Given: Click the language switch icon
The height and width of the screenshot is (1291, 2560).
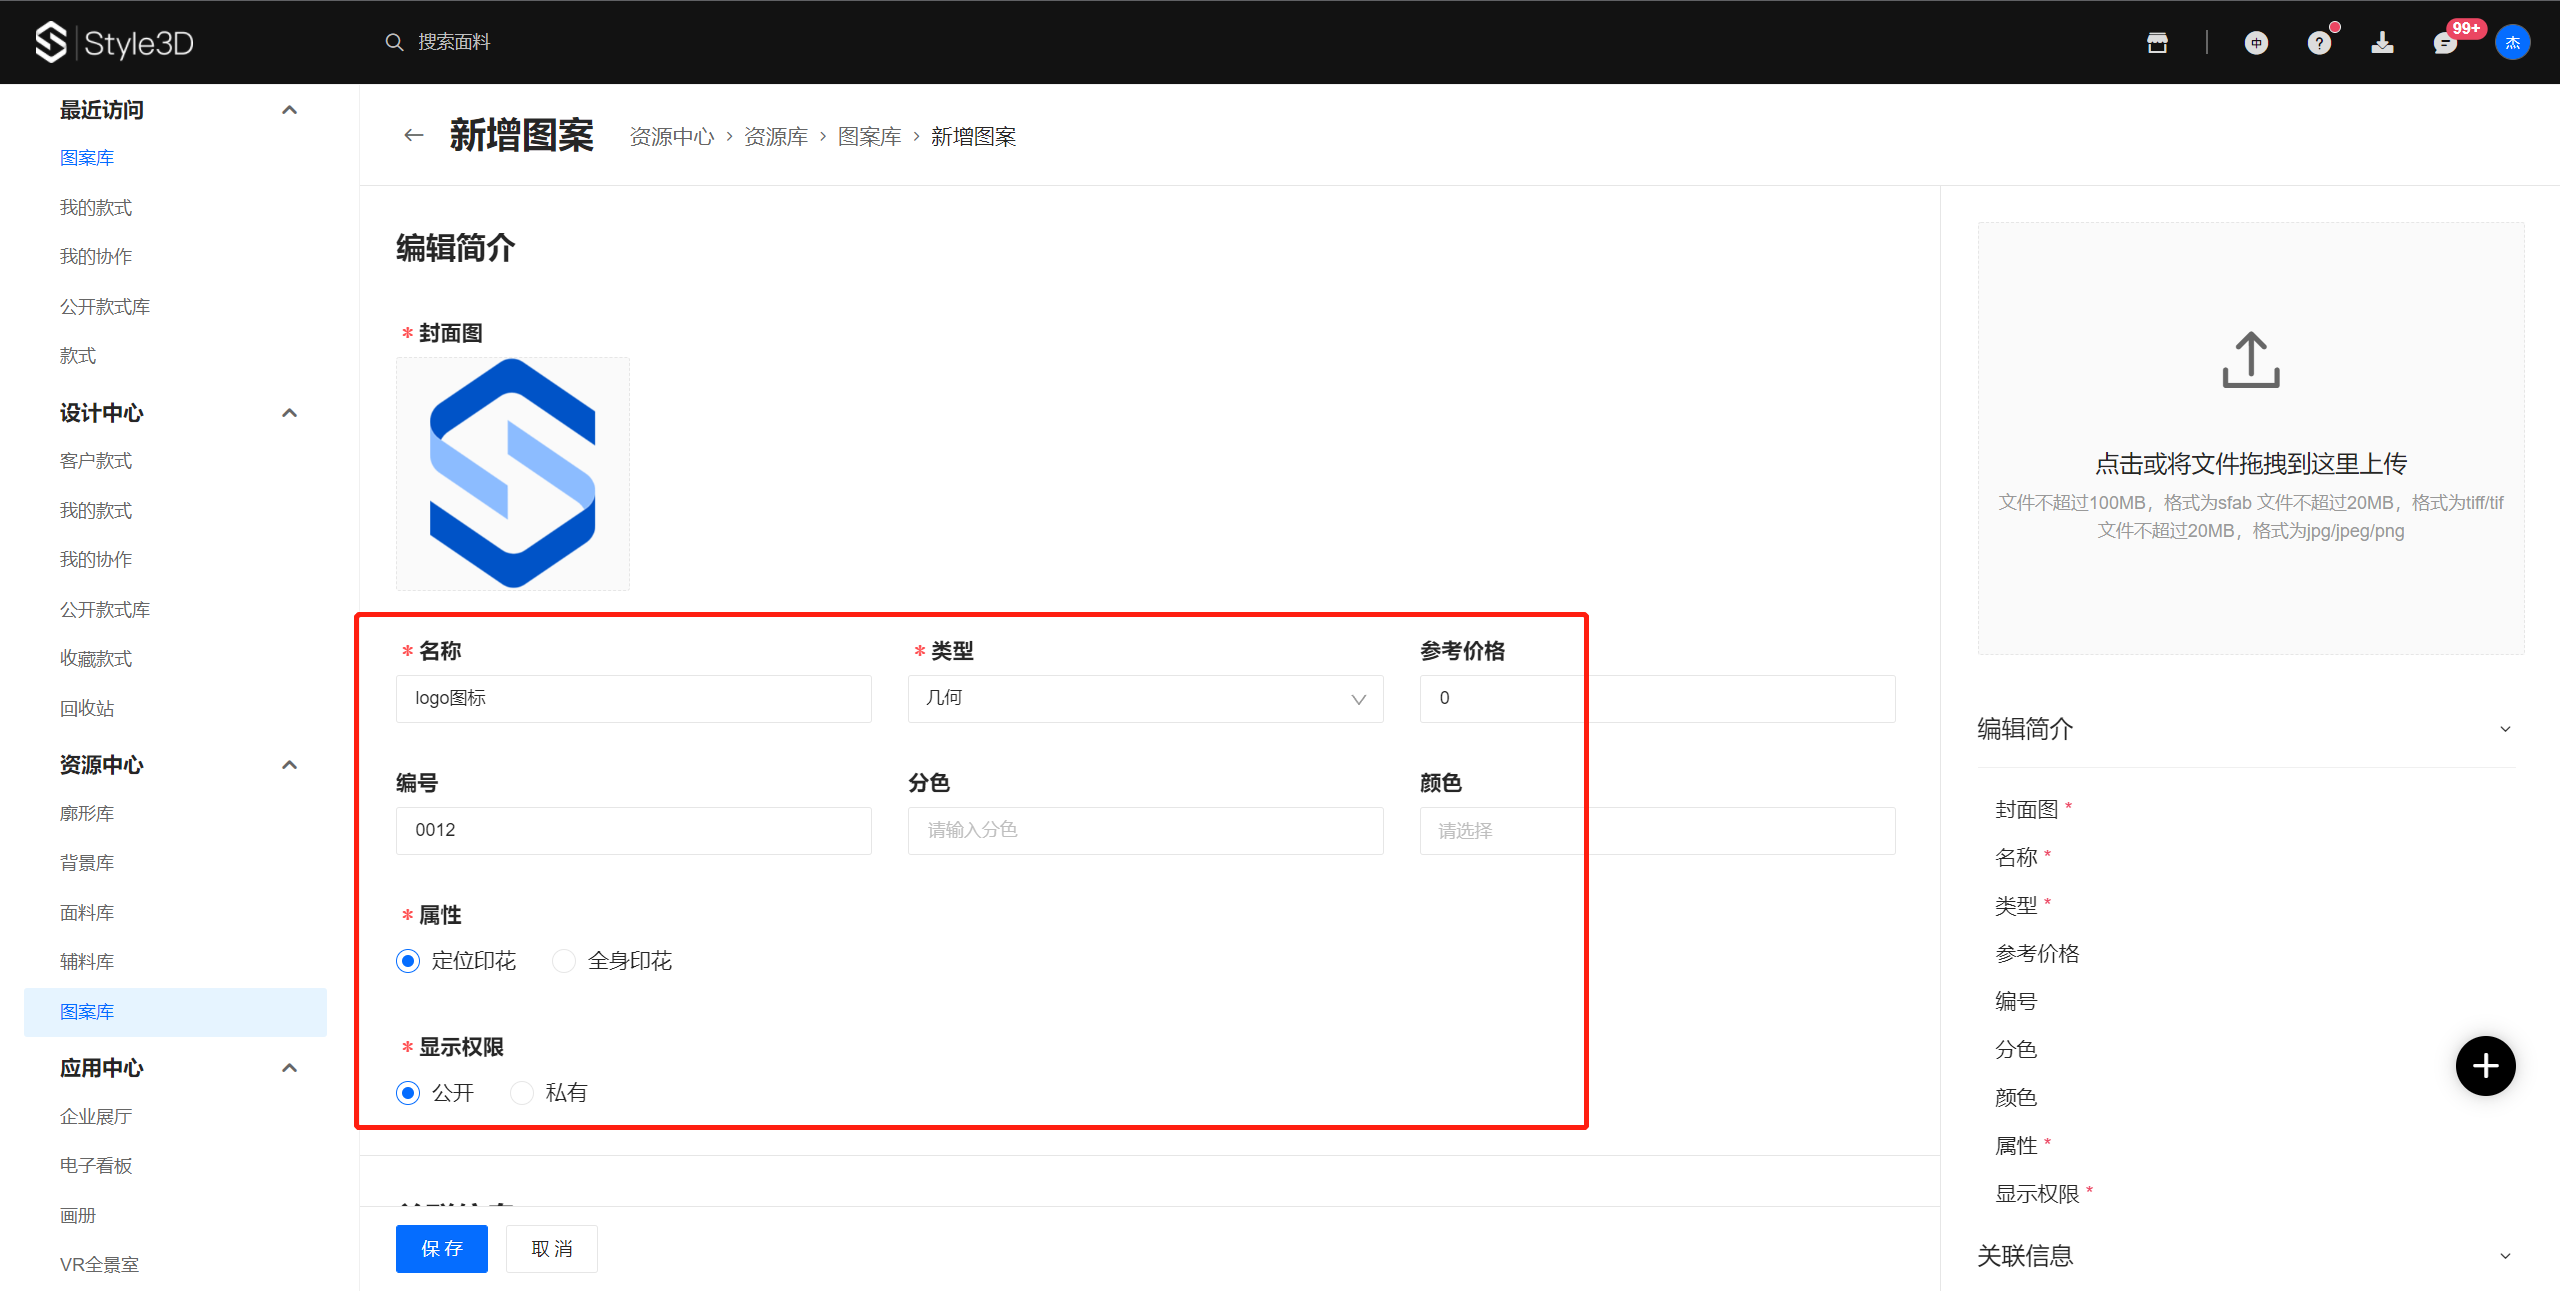Looking at the screenshot, I should 2256,42.
